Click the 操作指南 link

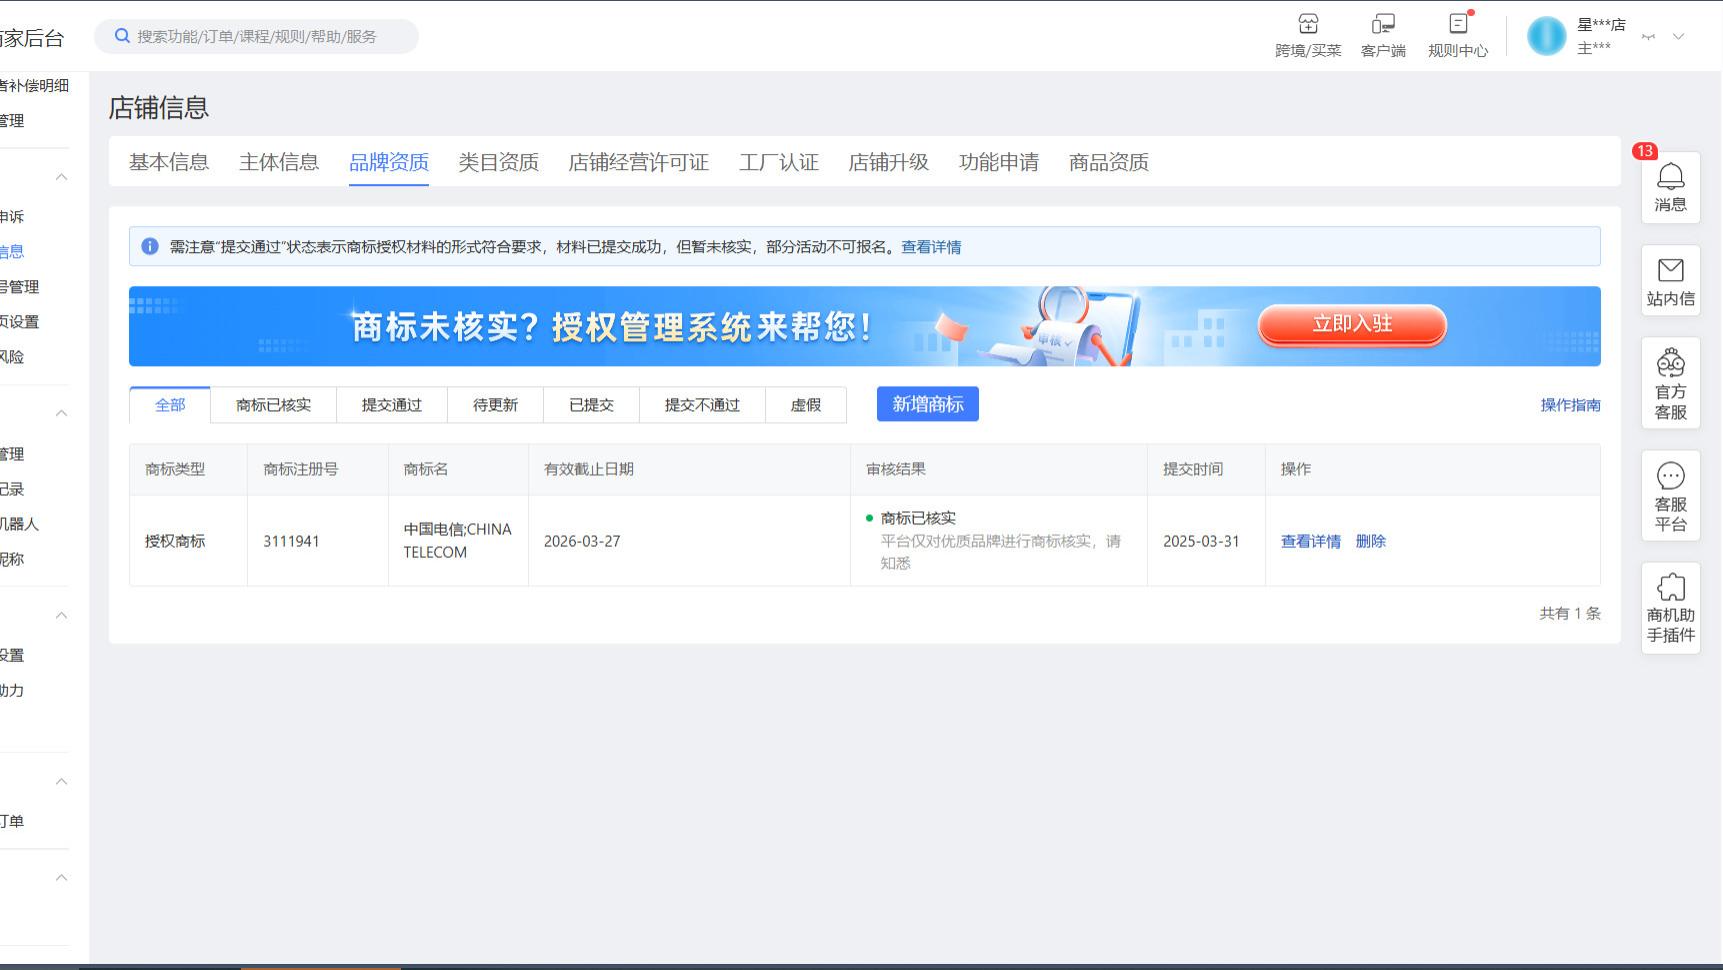tap(1569, 405)
